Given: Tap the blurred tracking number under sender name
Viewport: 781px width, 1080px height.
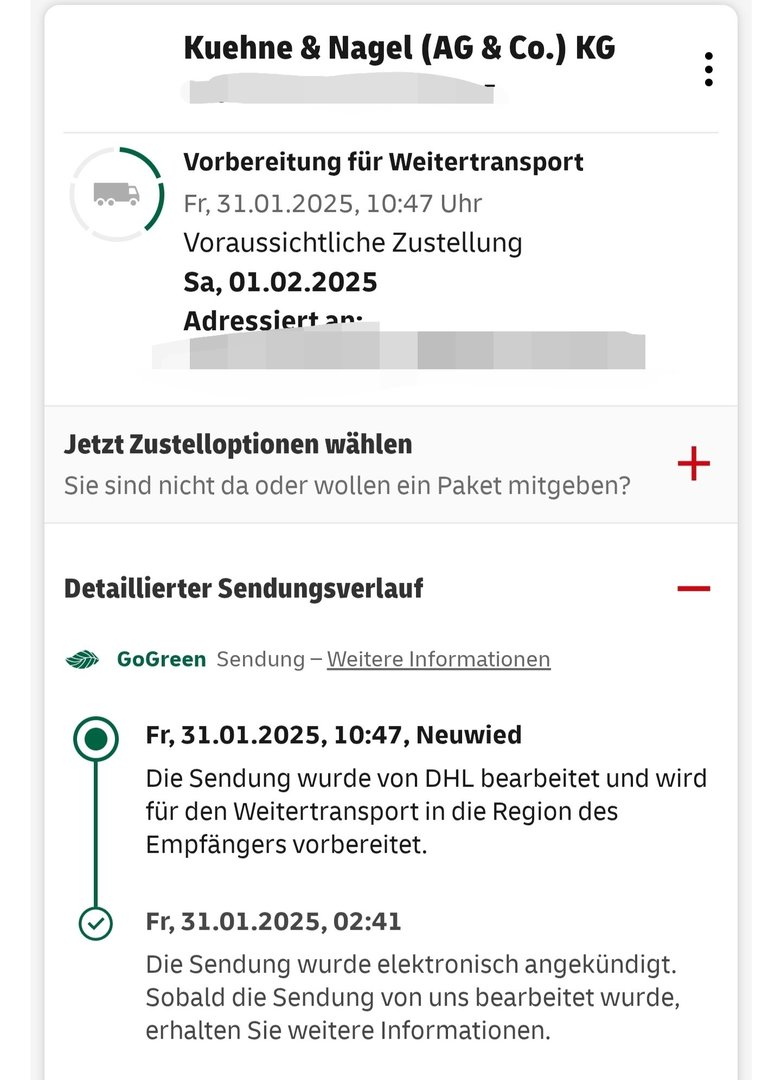Looking at the screenshot, I should [341, 91].
